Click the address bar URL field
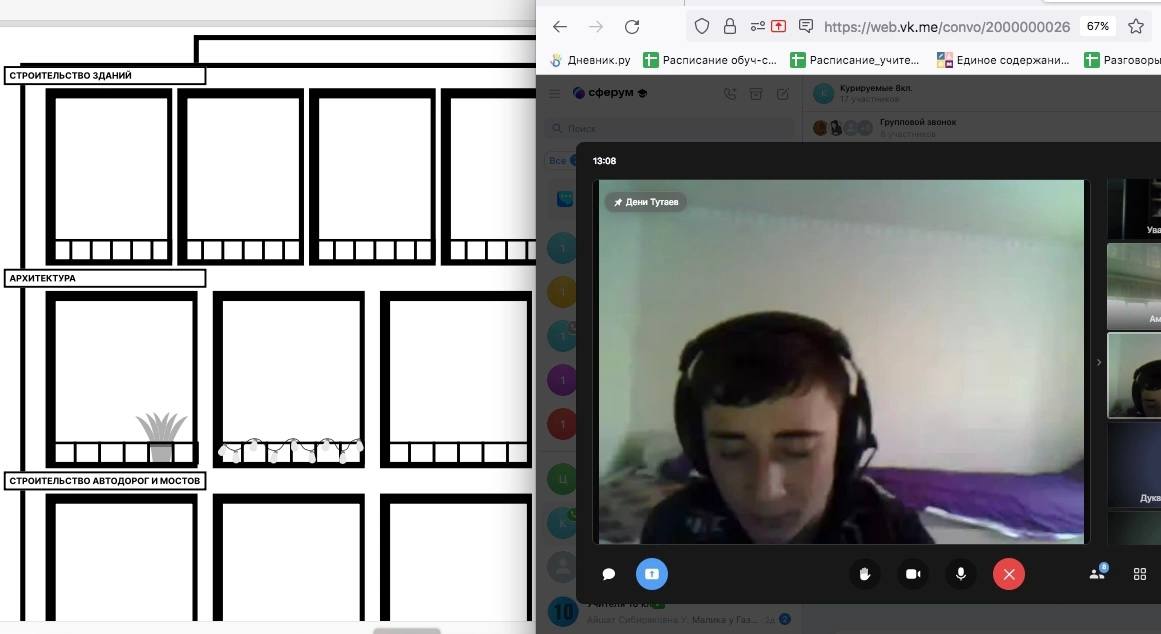 click(945, 27)
